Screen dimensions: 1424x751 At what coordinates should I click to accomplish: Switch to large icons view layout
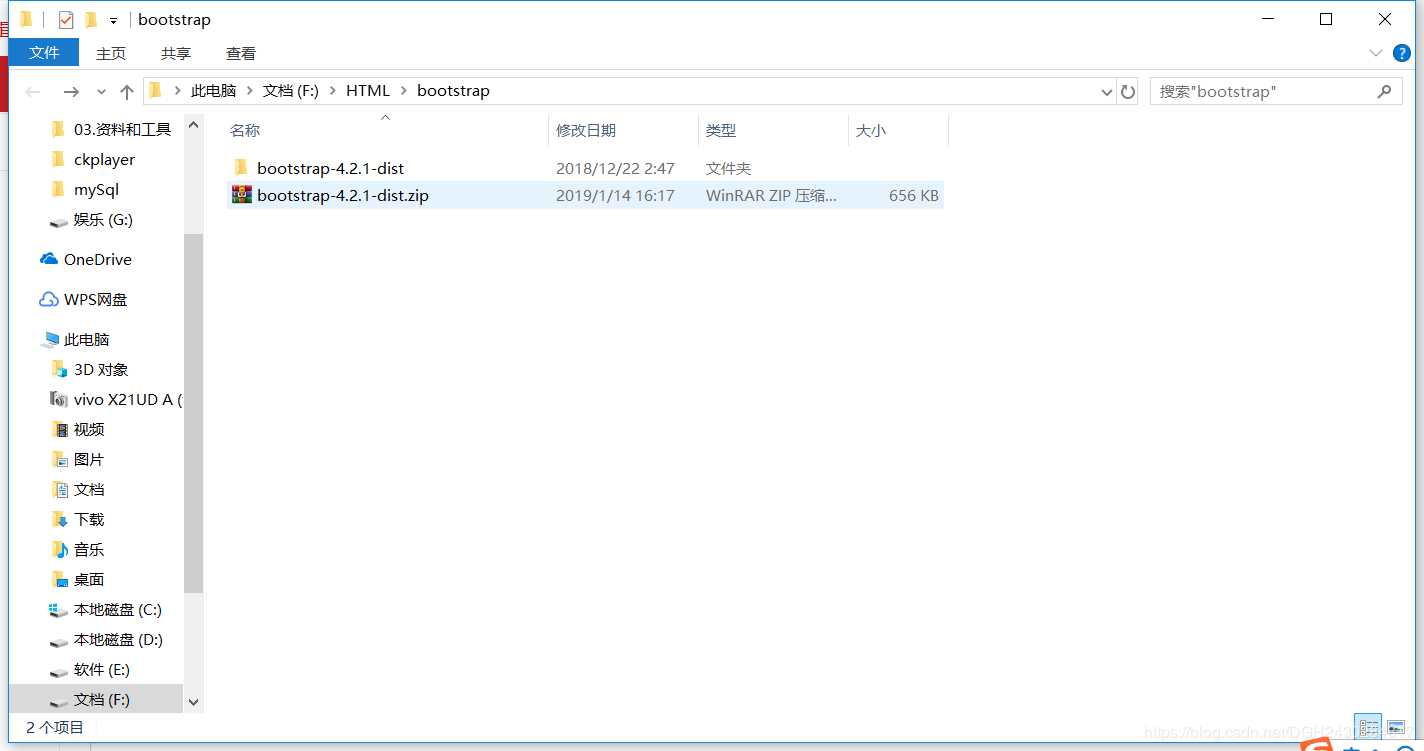[x=1396, y=728]
